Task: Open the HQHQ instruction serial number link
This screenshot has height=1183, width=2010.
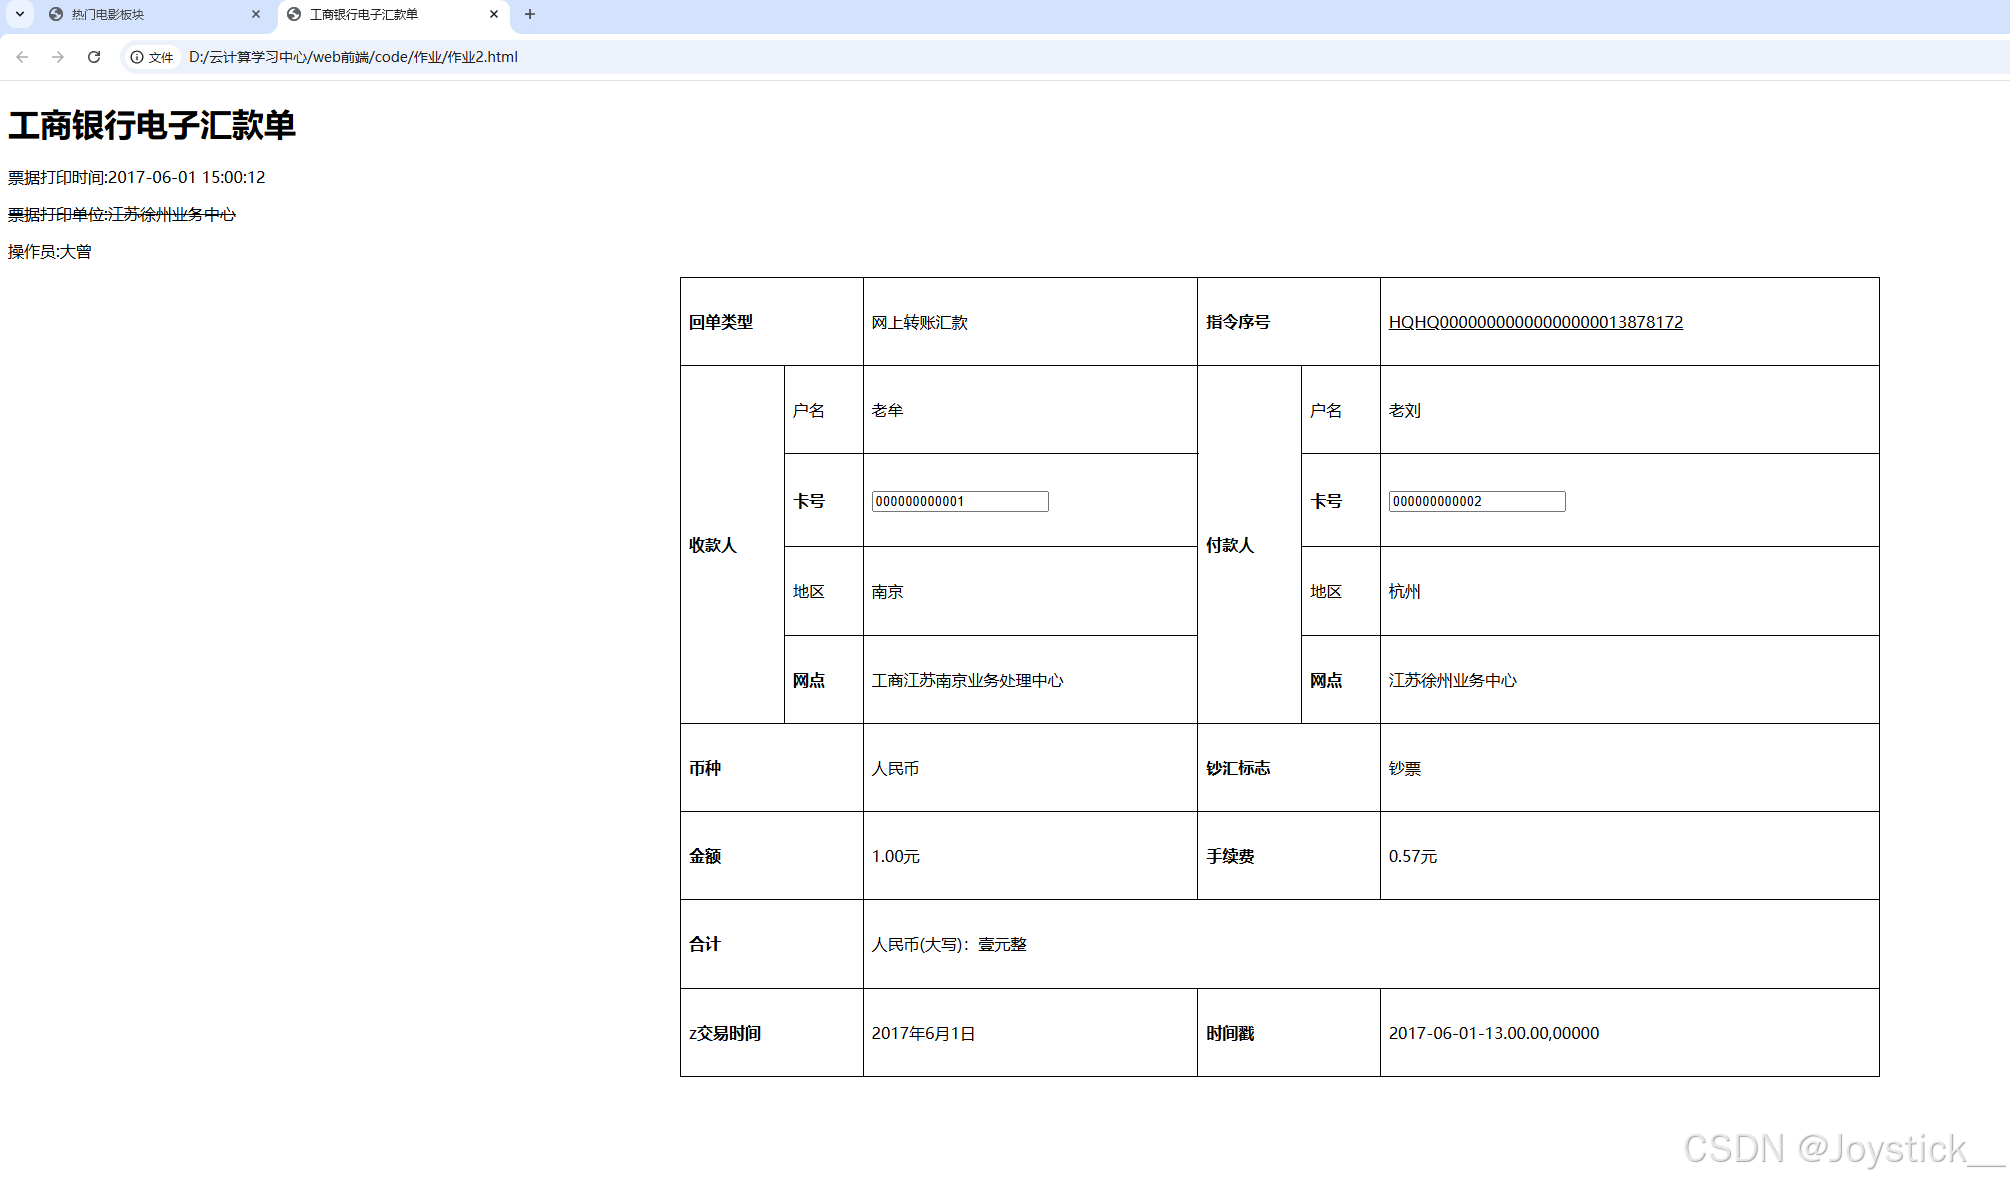Action: 1535,322
